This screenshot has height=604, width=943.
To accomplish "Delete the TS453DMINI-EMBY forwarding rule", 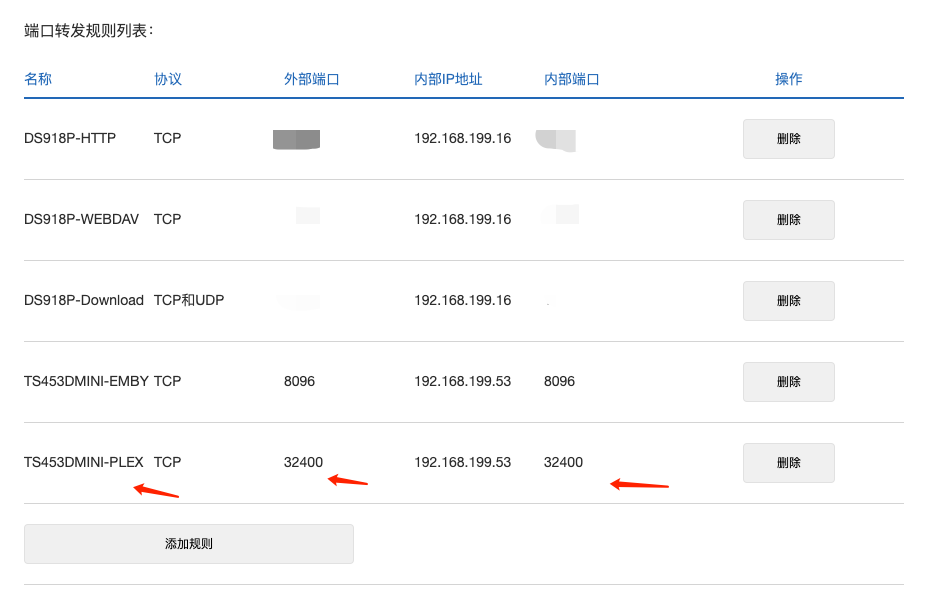I will (x=788, y=381).
